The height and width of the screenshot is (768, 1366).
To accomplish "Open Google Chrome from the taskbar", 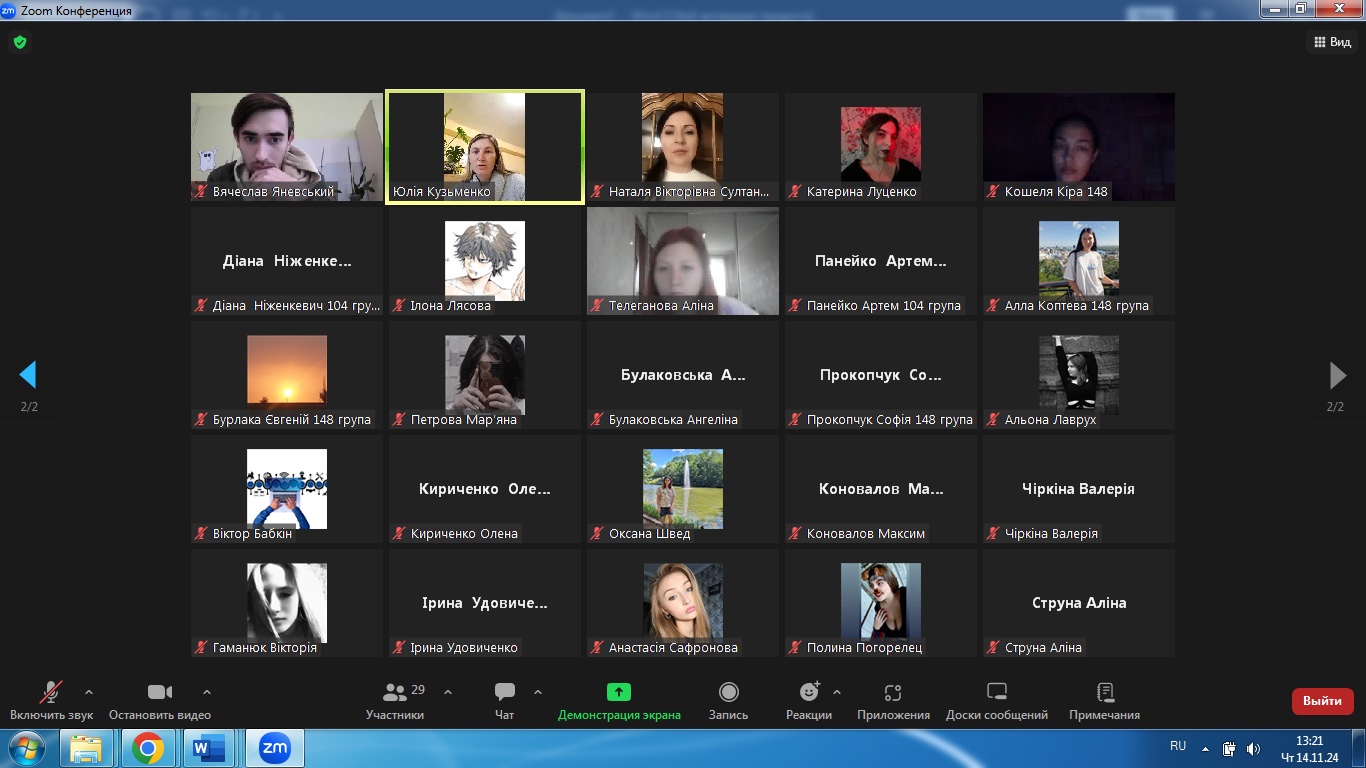I will pyautogui.click(x=148, y=748).
